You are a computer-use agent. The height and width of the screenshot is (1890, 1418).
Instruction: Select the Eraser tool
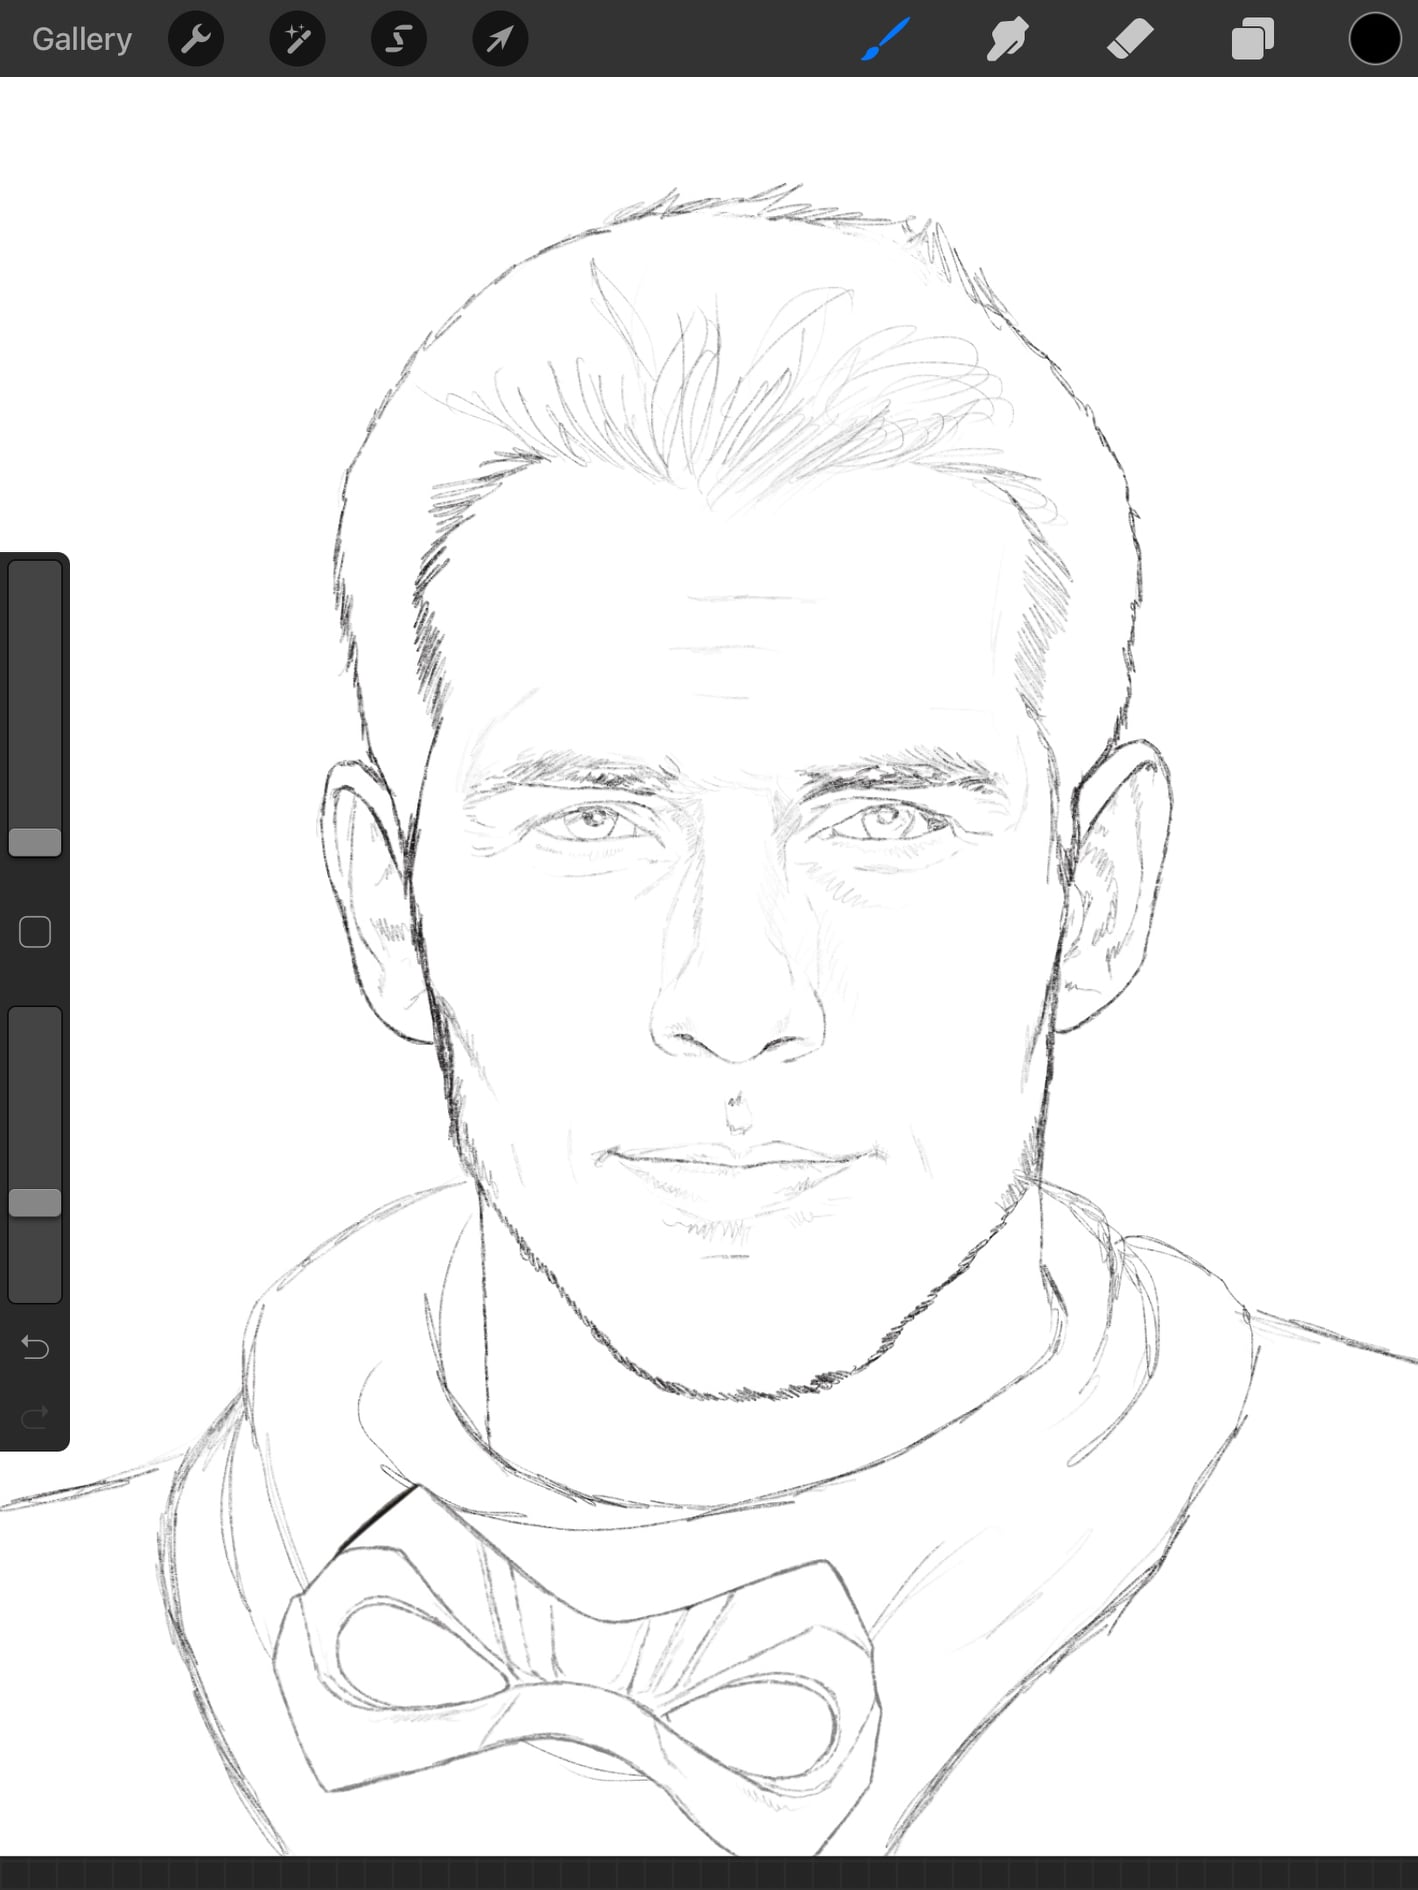(1130, 39)
